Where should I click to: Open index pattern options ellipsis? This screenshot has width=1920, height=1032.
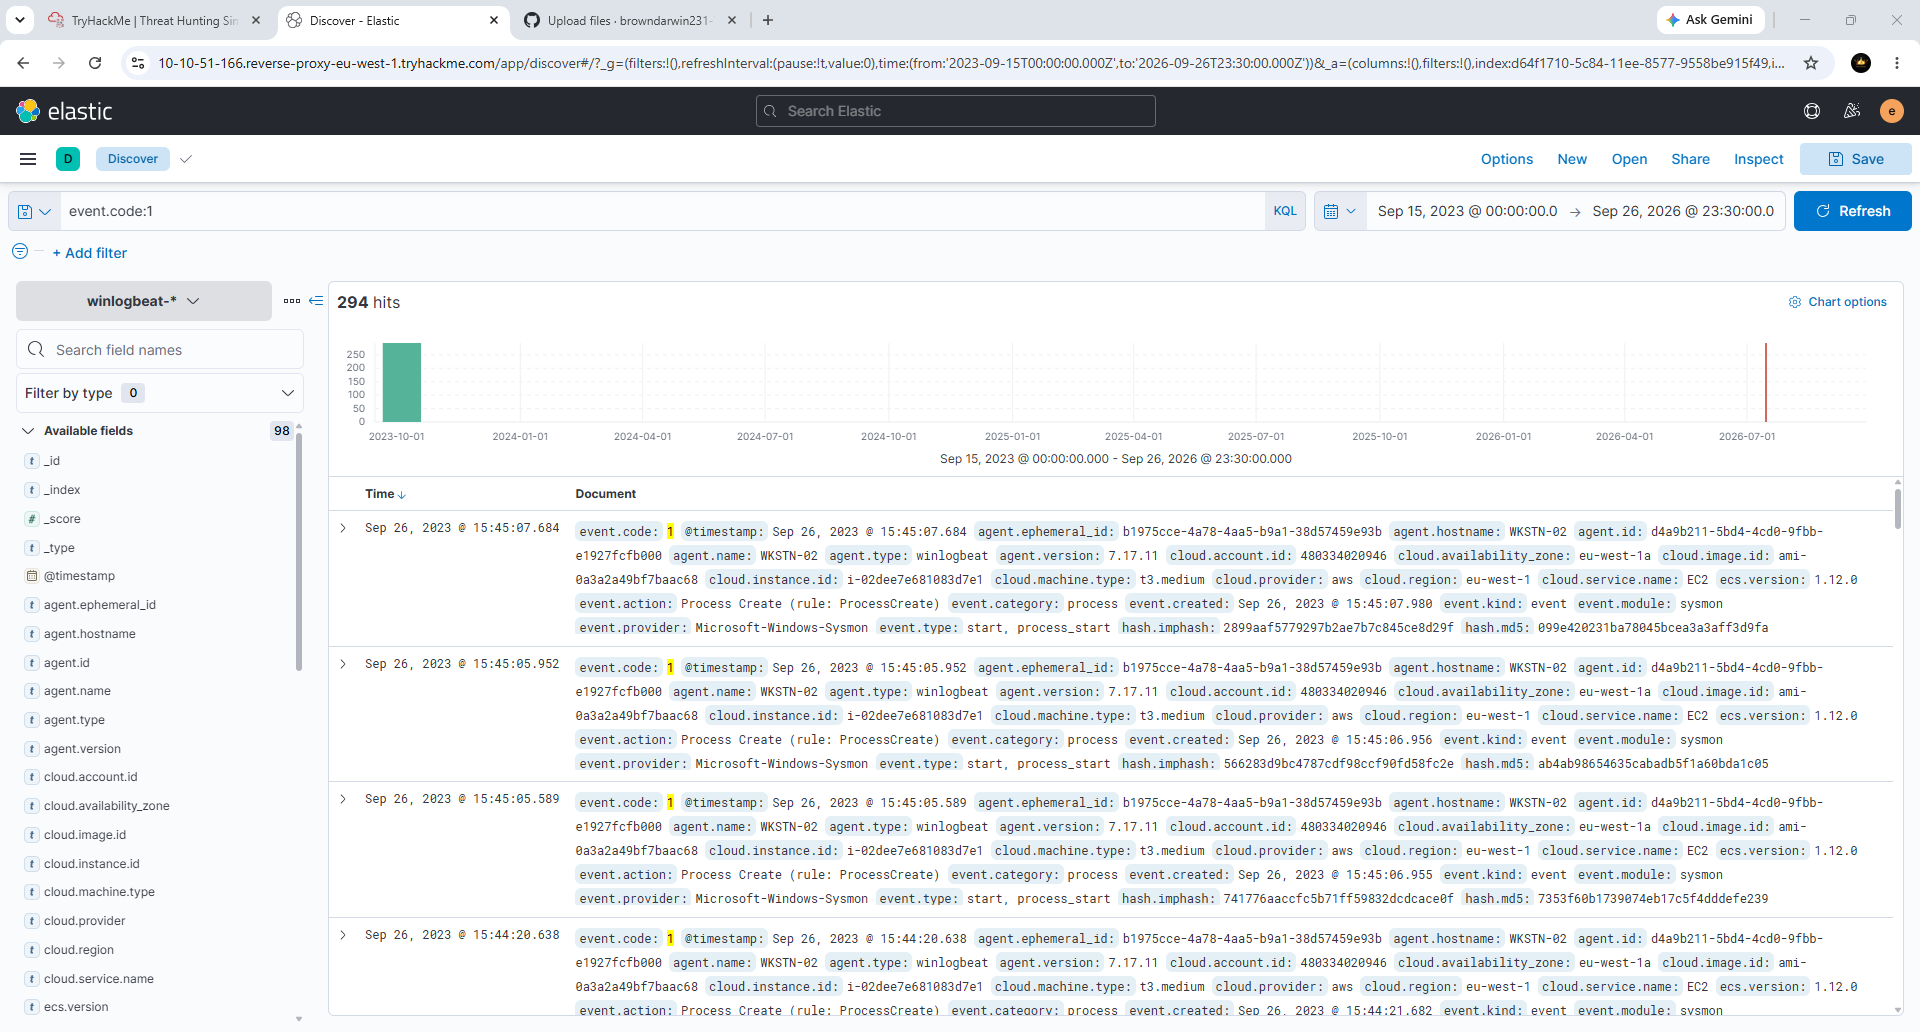[292, 301]
